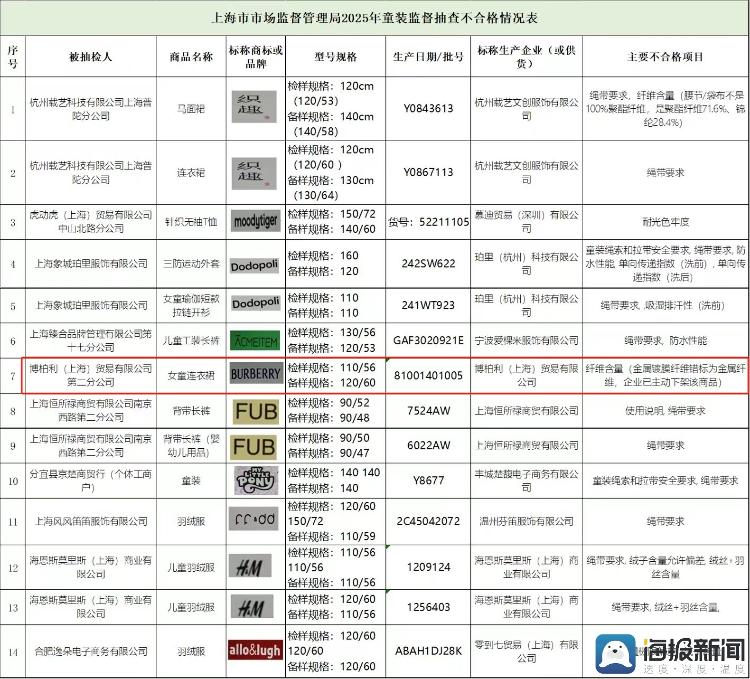
Task: Click the failed item 绳带要求、防水性能
Action: point(665,340)
